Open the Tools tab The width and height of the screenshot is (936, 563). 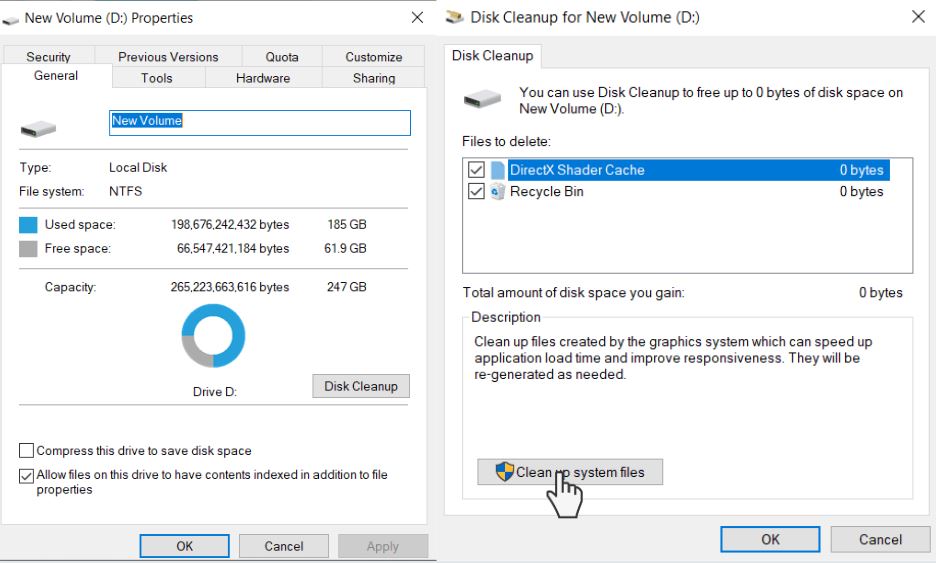pyautogui.click(x=156, y=78)
